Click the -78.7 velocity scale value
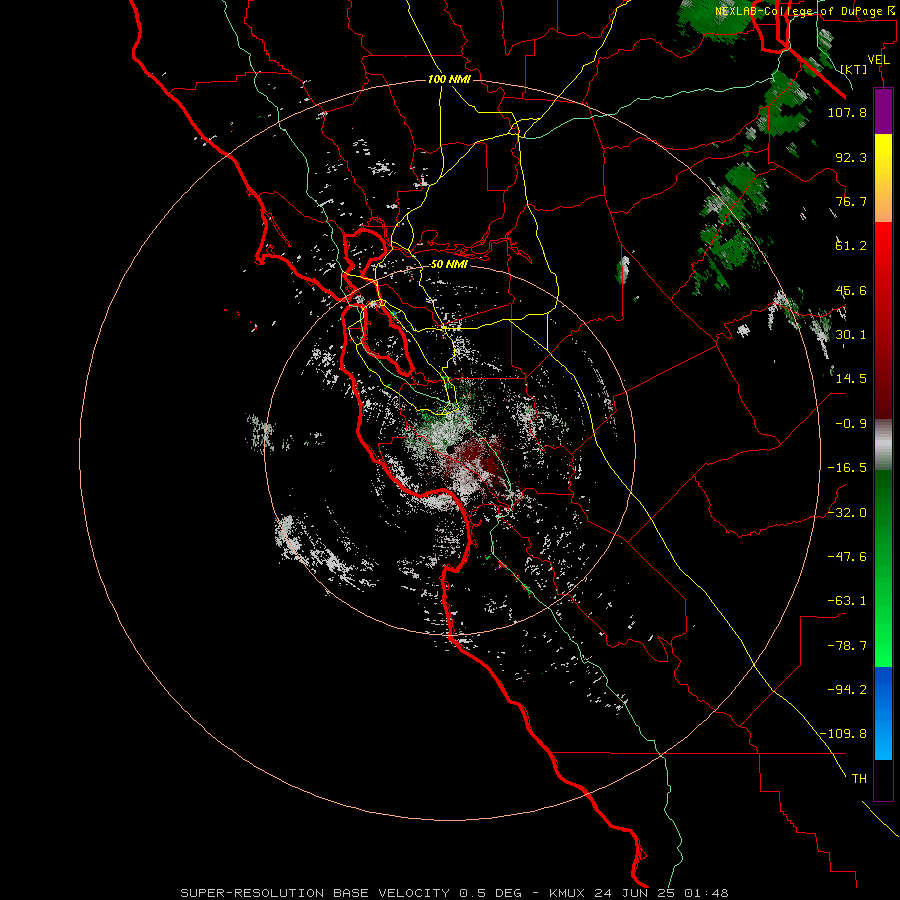This screenshot has height=900, width=900. click(847, 646)
